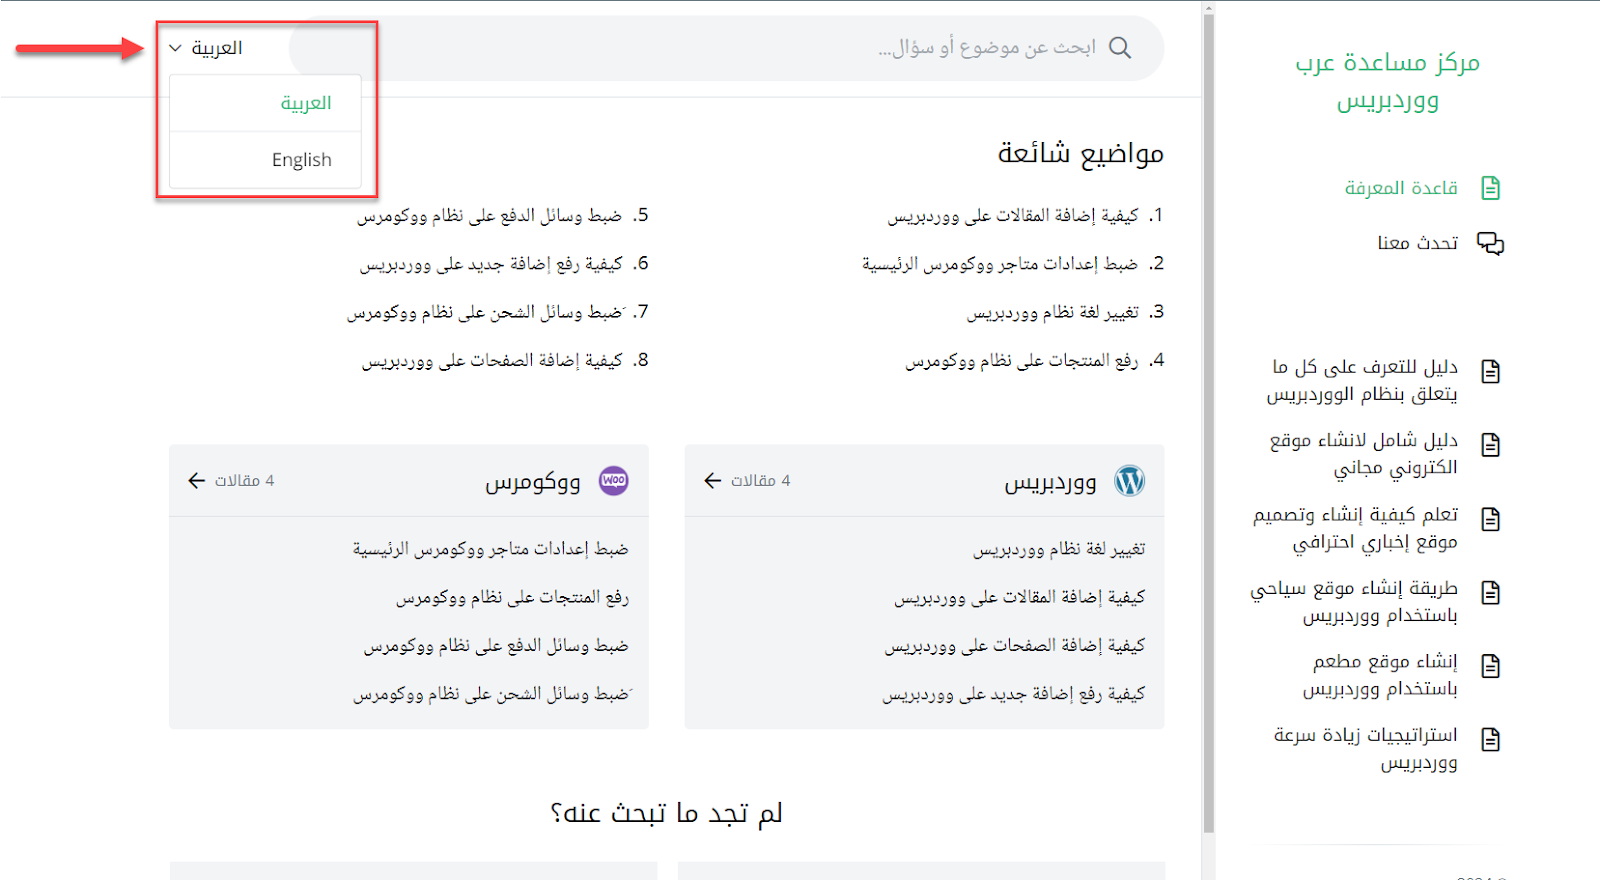Image resolution: width=1600 pixels, height=880 pixels.
Task: Open sidebar article دليل شامل لانشاء موقع مجاني
Action: pyautogui.click(x=1363, y=454)
